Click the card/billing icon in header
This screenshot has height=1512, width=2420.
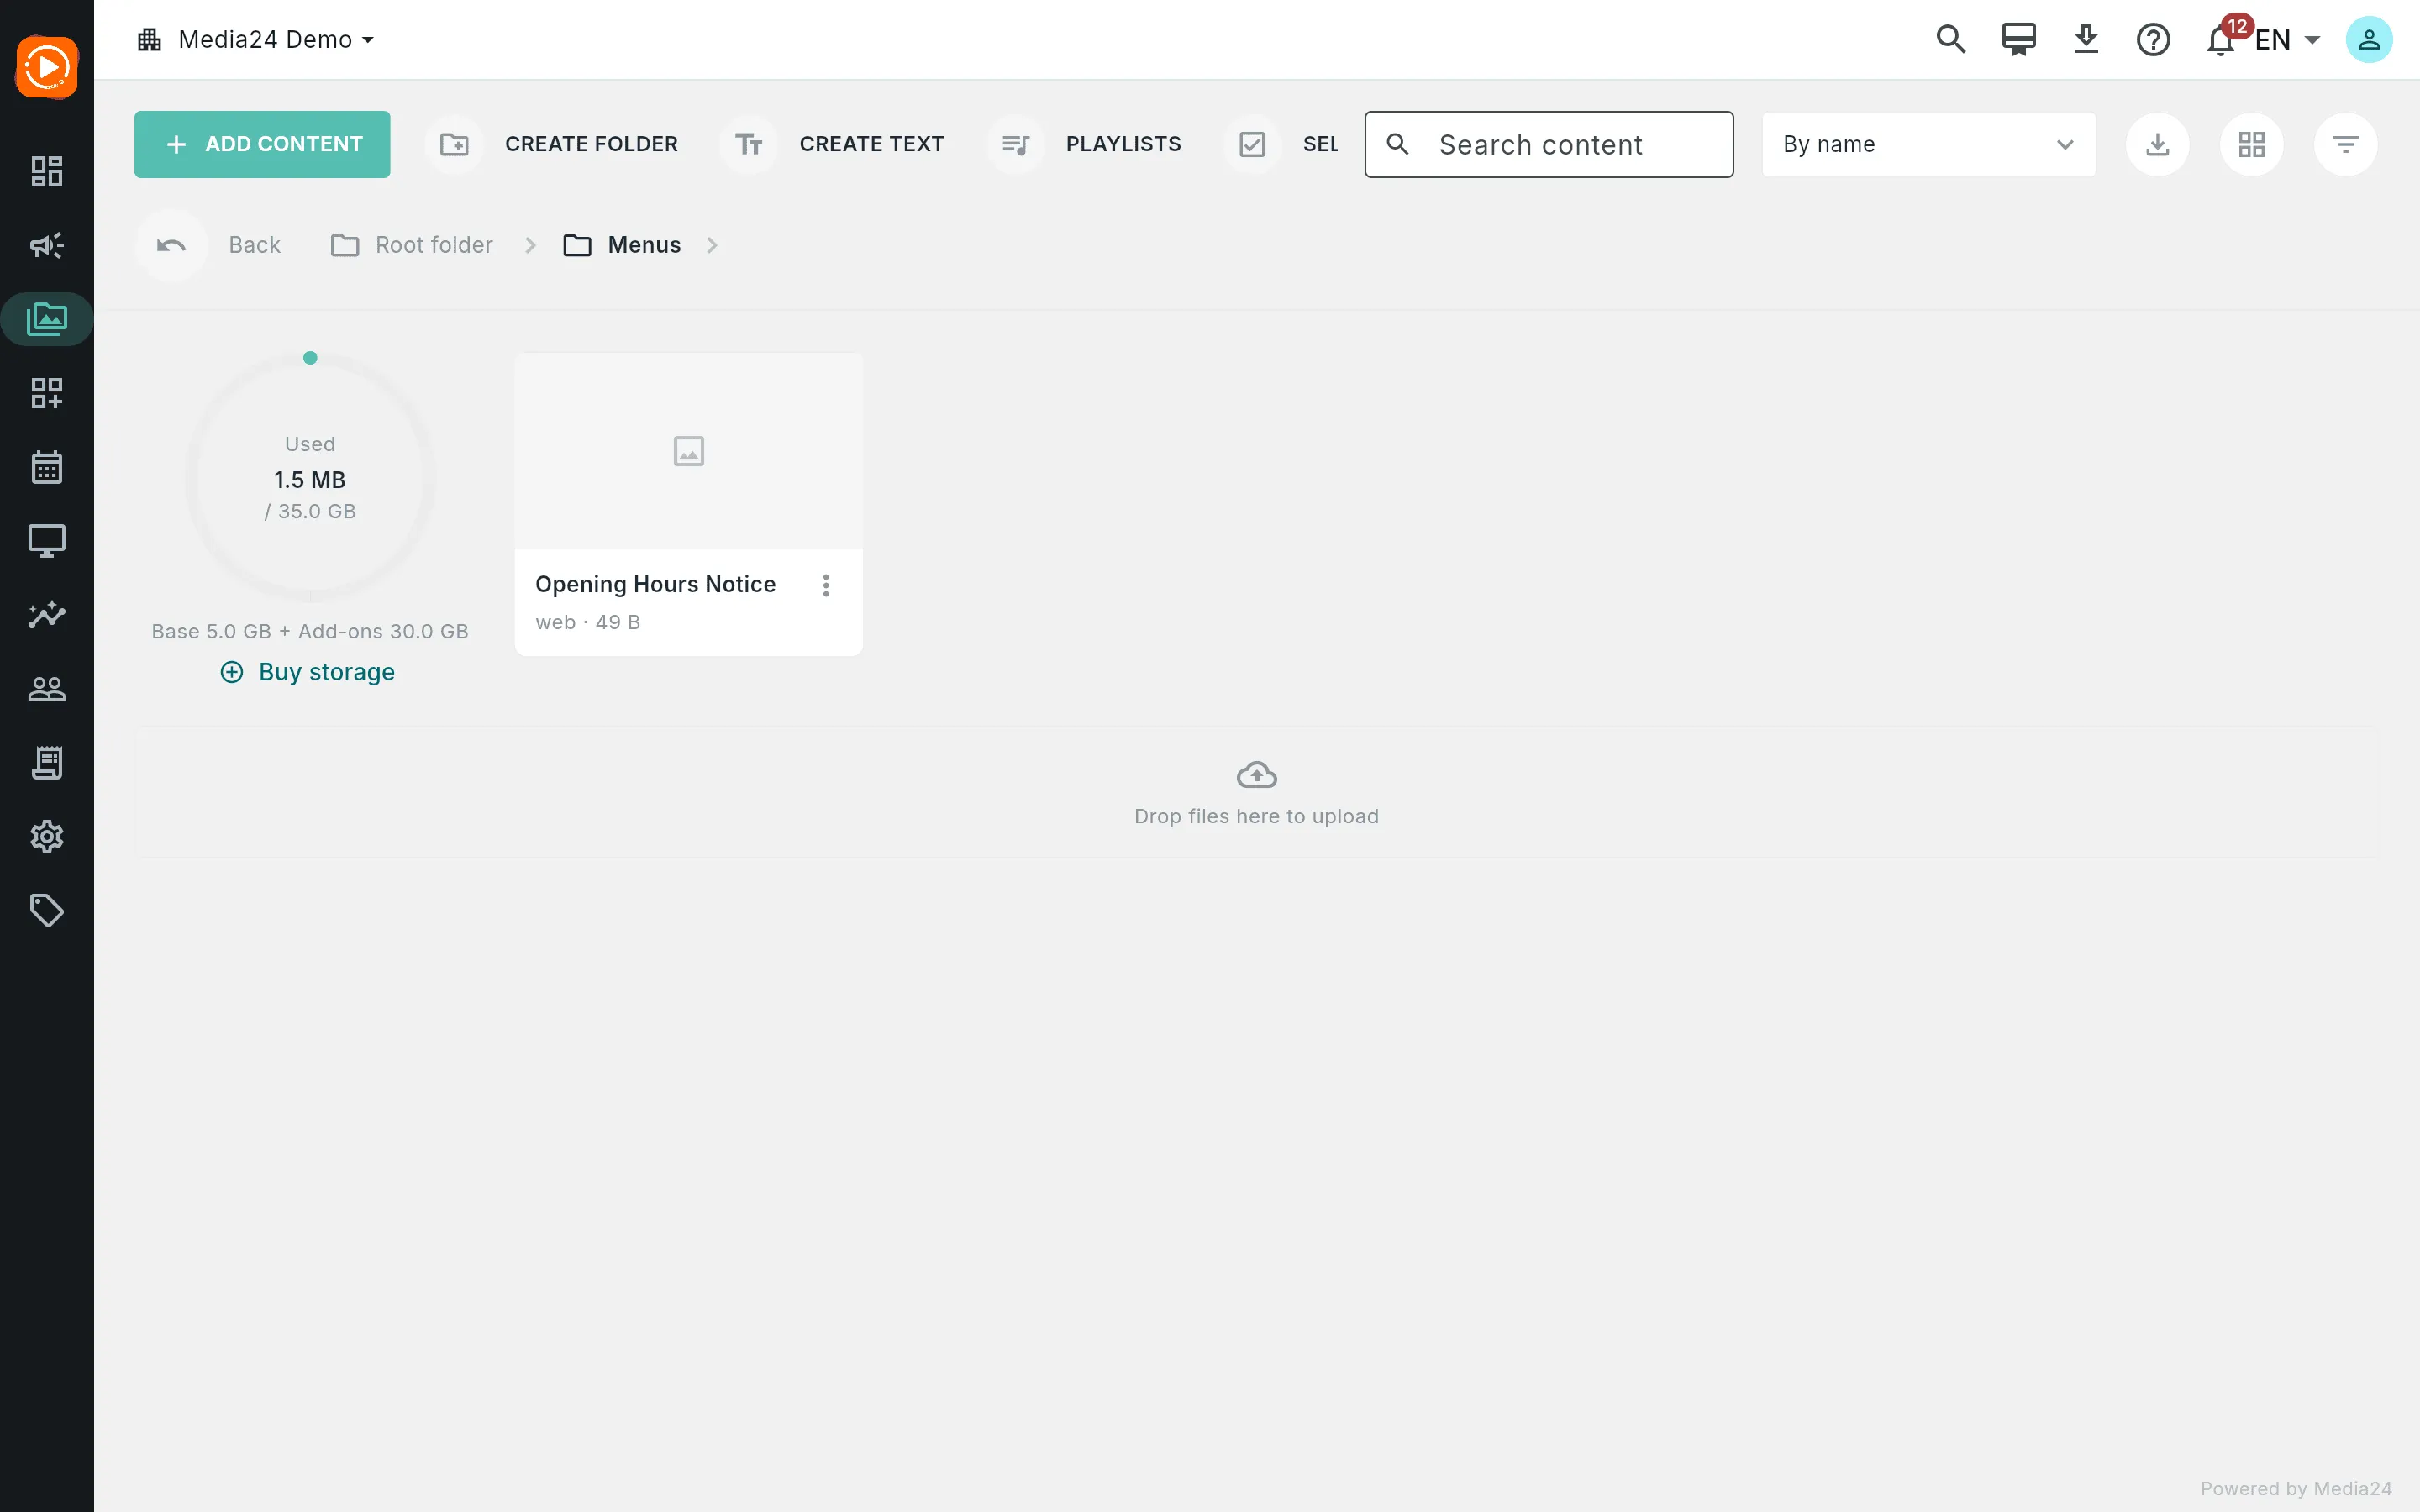coord(2019,40)
